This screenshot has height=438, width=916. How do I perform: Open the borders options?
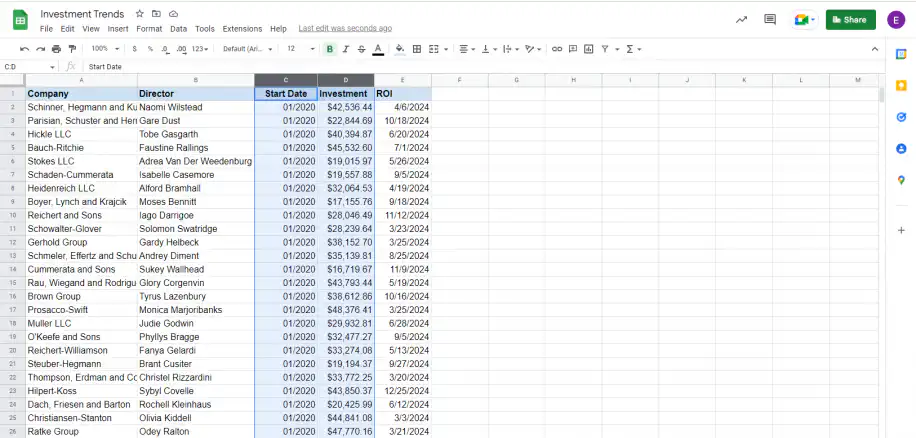coord(417,49)
